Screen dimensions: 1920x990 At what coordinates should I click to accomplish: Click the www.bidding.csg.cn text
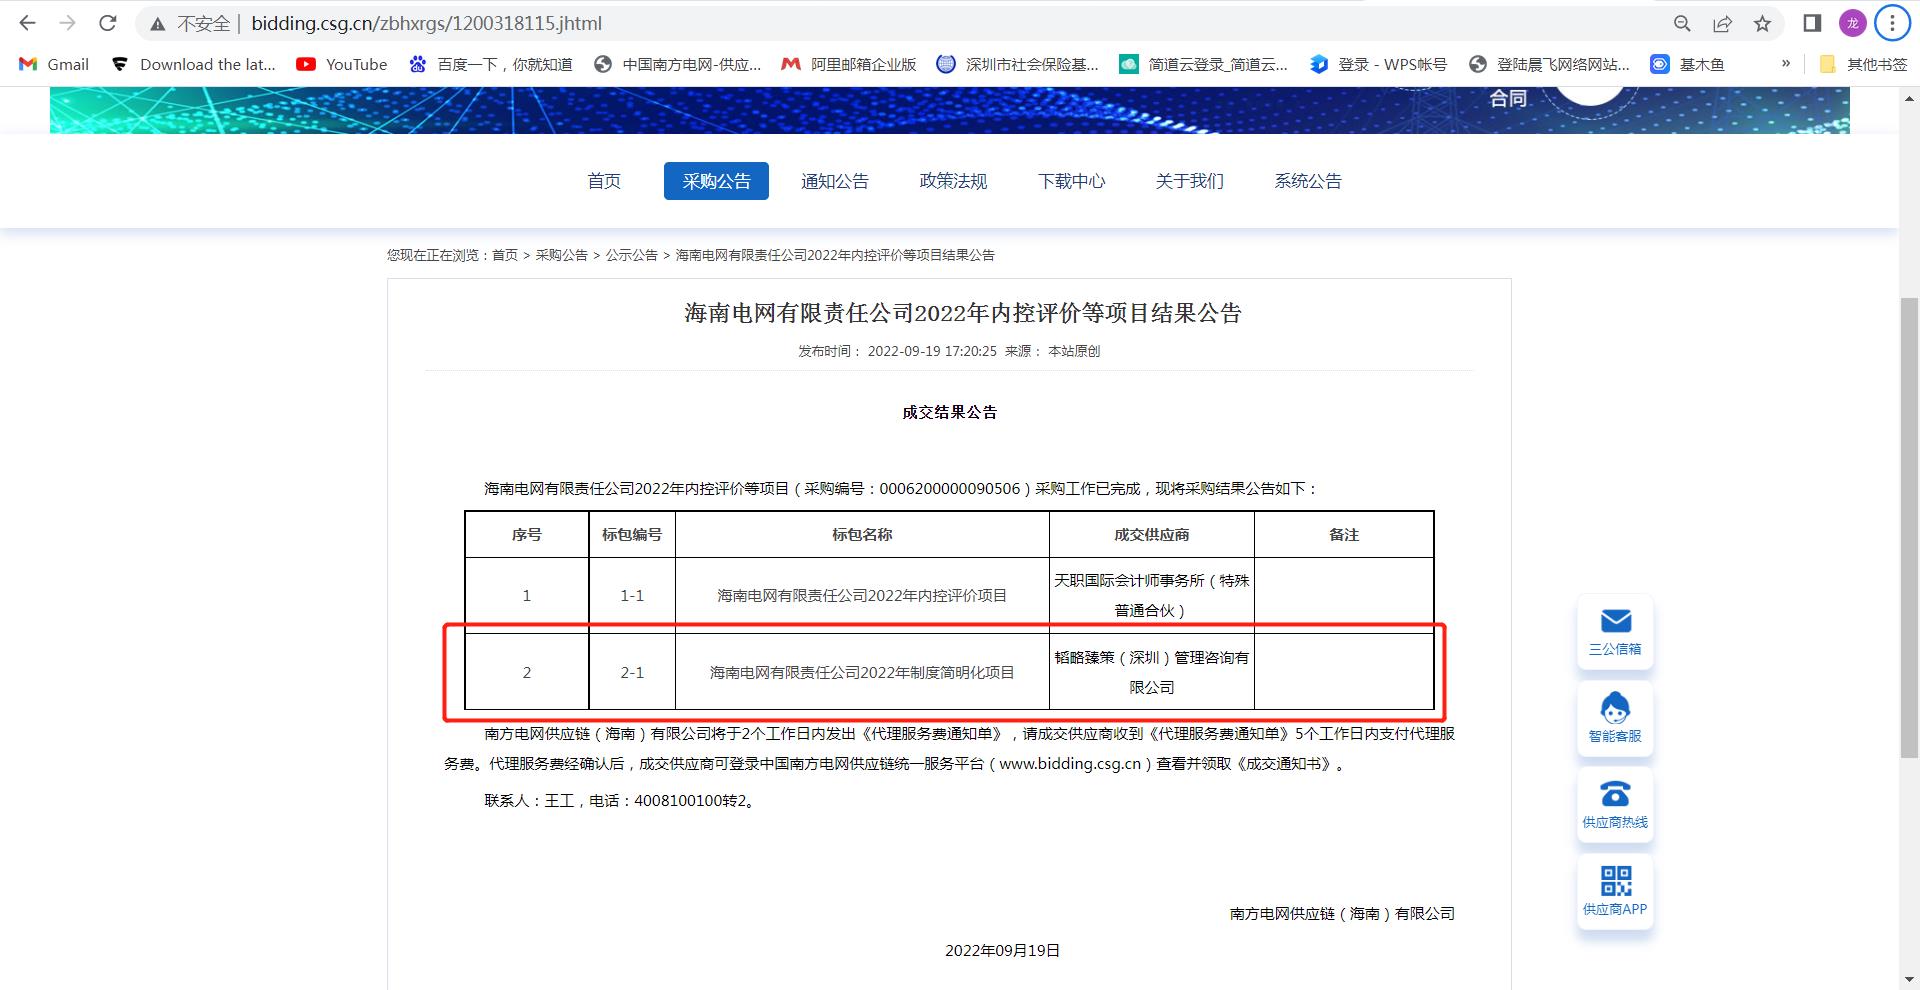pyautogui.click(x=1070, y=764)
